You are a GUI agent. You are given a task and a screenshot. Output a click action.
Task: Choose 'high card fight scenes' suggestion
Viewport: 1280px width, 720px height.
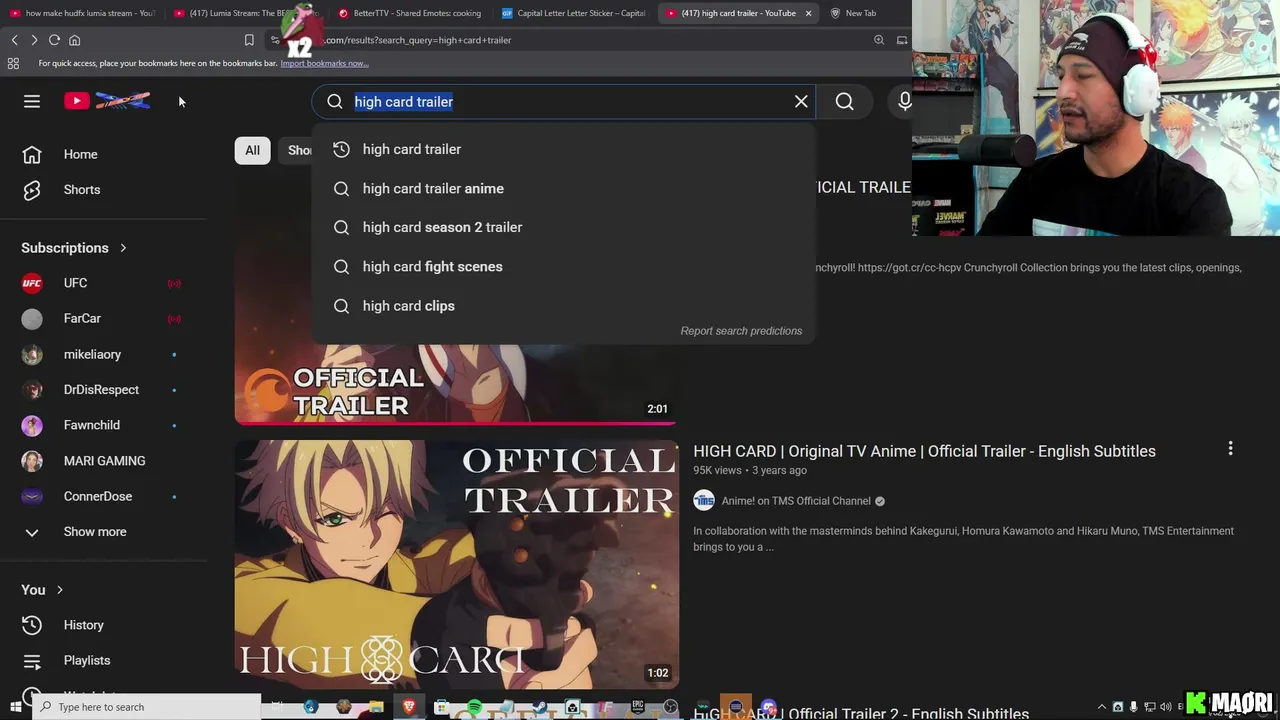(563, 266)
